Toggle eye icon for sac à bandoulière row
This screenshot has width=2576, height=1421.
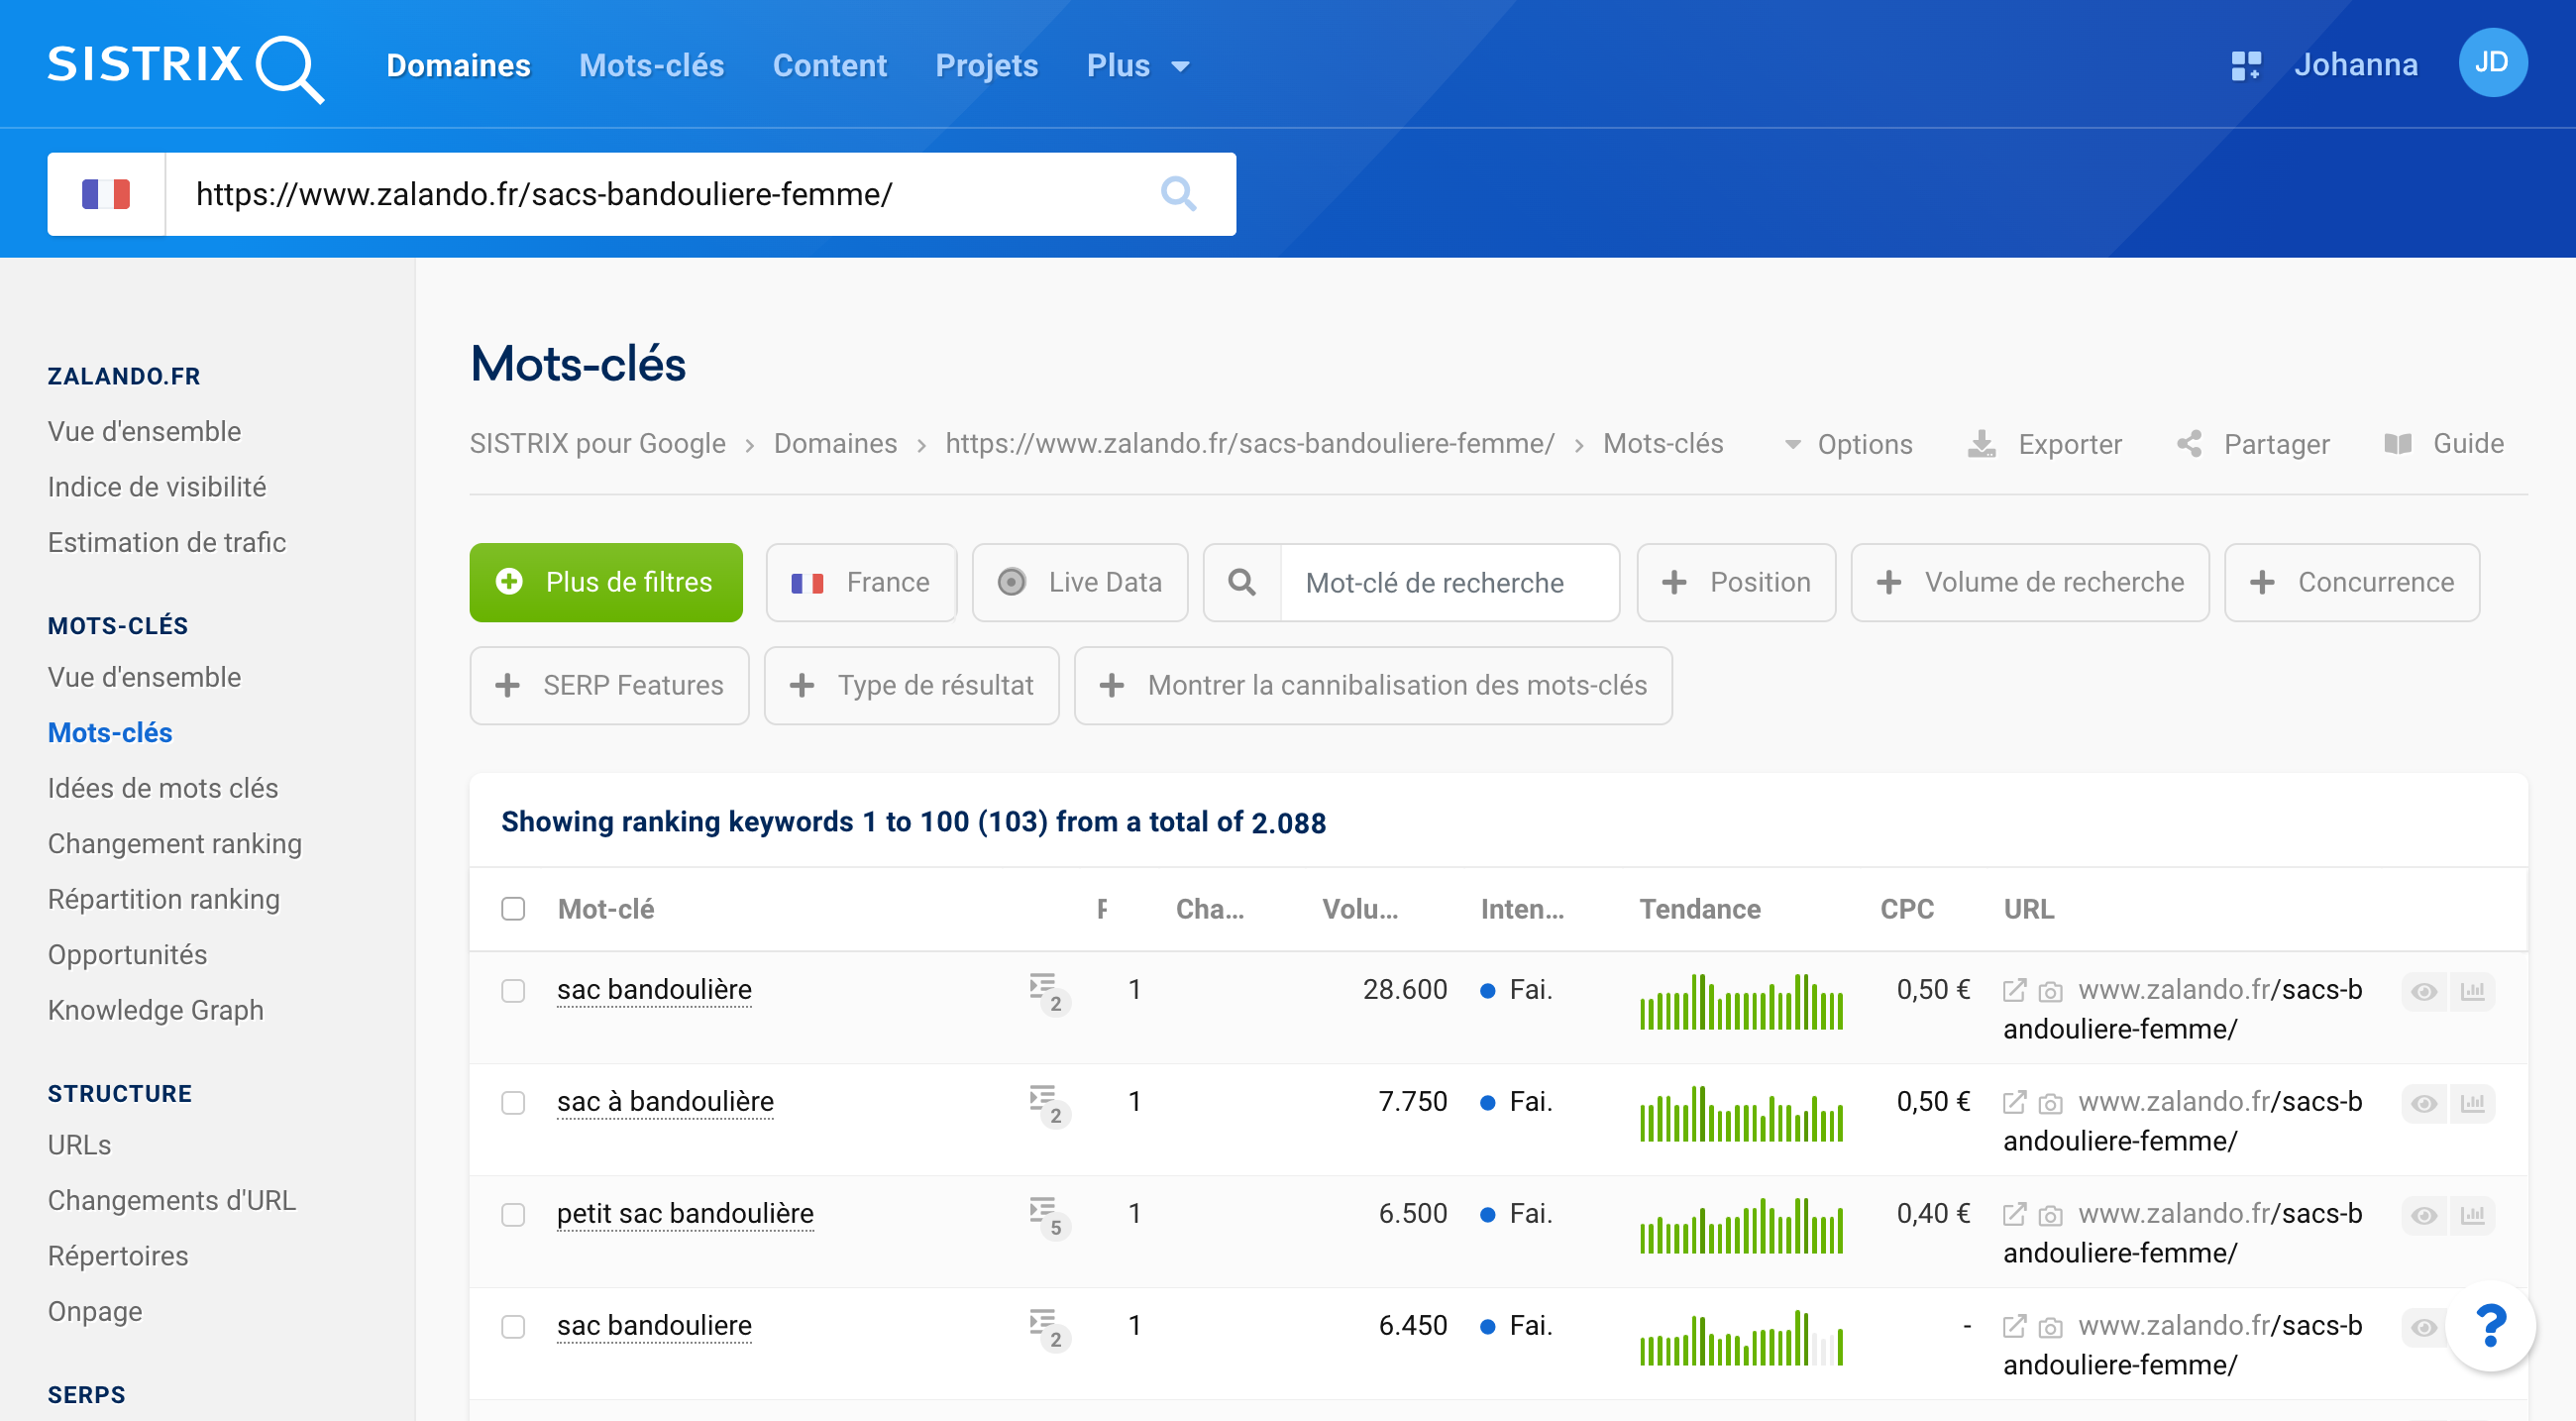coord(2424,1103)
